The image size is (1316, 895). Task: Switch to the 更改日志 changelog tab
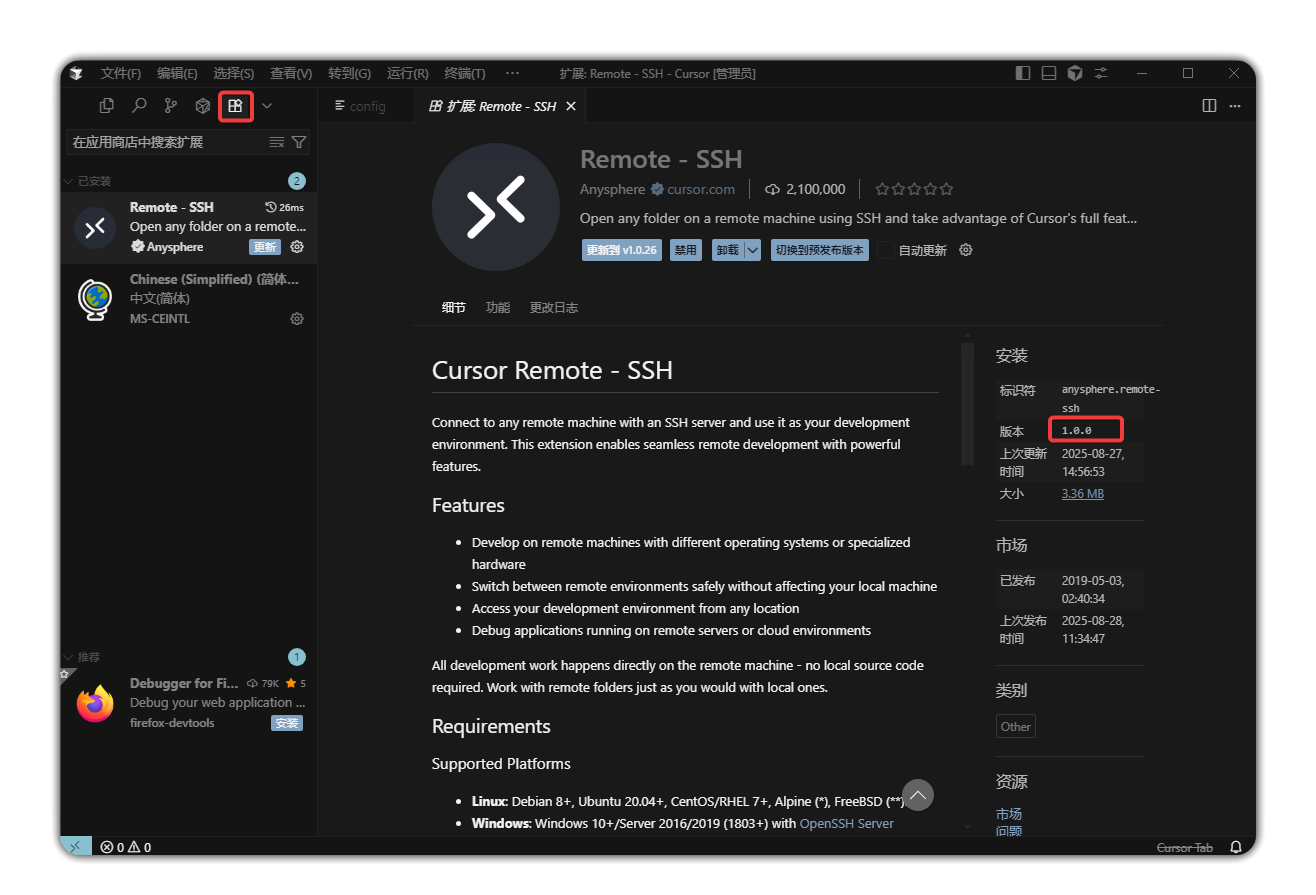[x=553, y=308]
